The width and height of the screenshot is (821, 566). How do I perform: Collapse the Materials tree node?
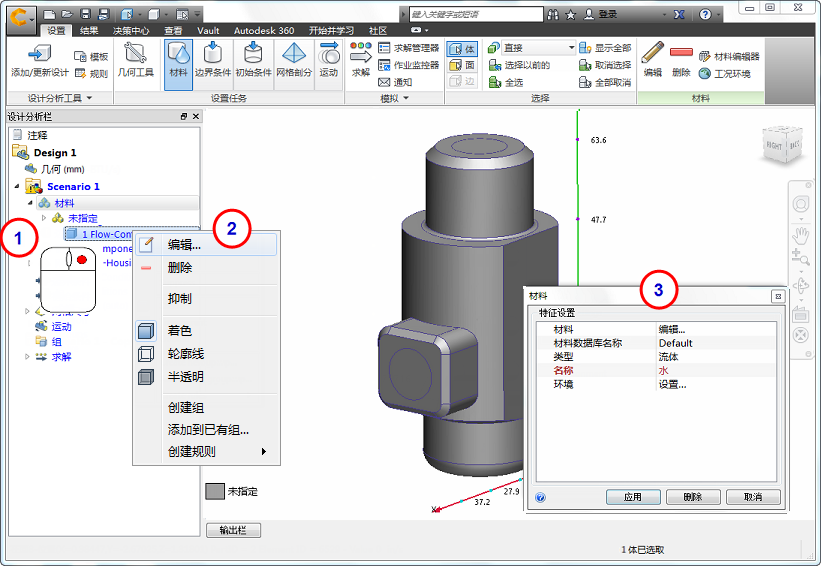point(30,203)
